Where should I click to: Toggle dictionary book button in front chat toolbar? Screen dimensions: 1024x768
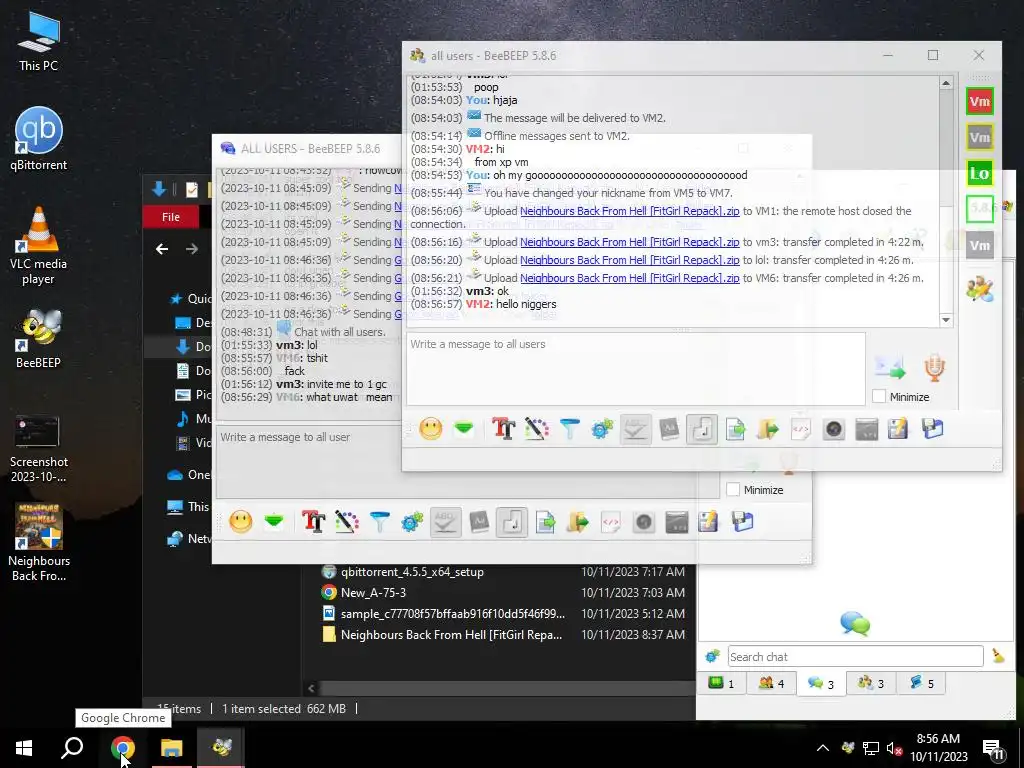point(669,429)
